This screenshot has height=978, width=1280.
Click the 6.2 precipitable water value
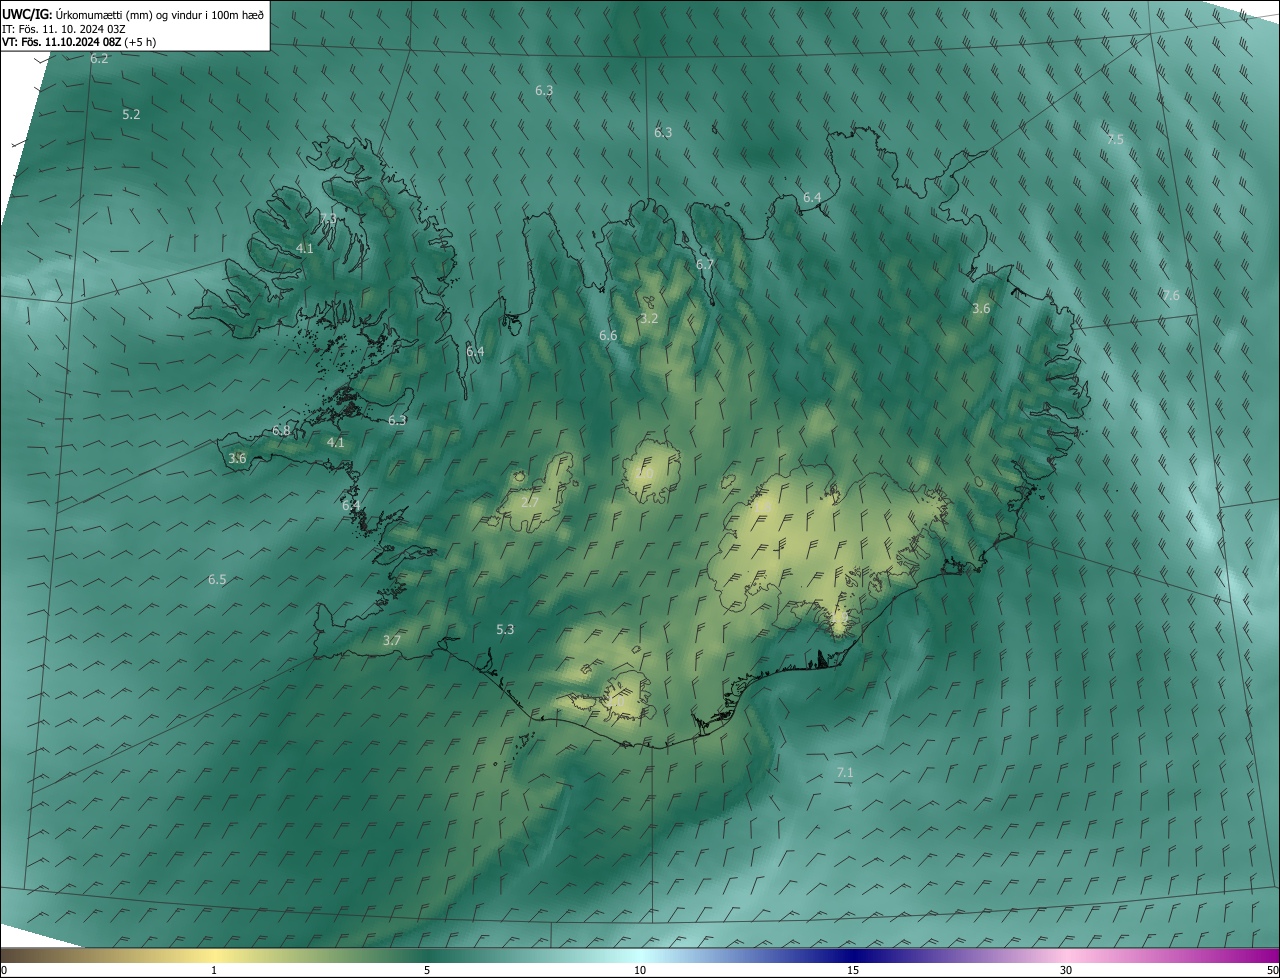point(99,59)
